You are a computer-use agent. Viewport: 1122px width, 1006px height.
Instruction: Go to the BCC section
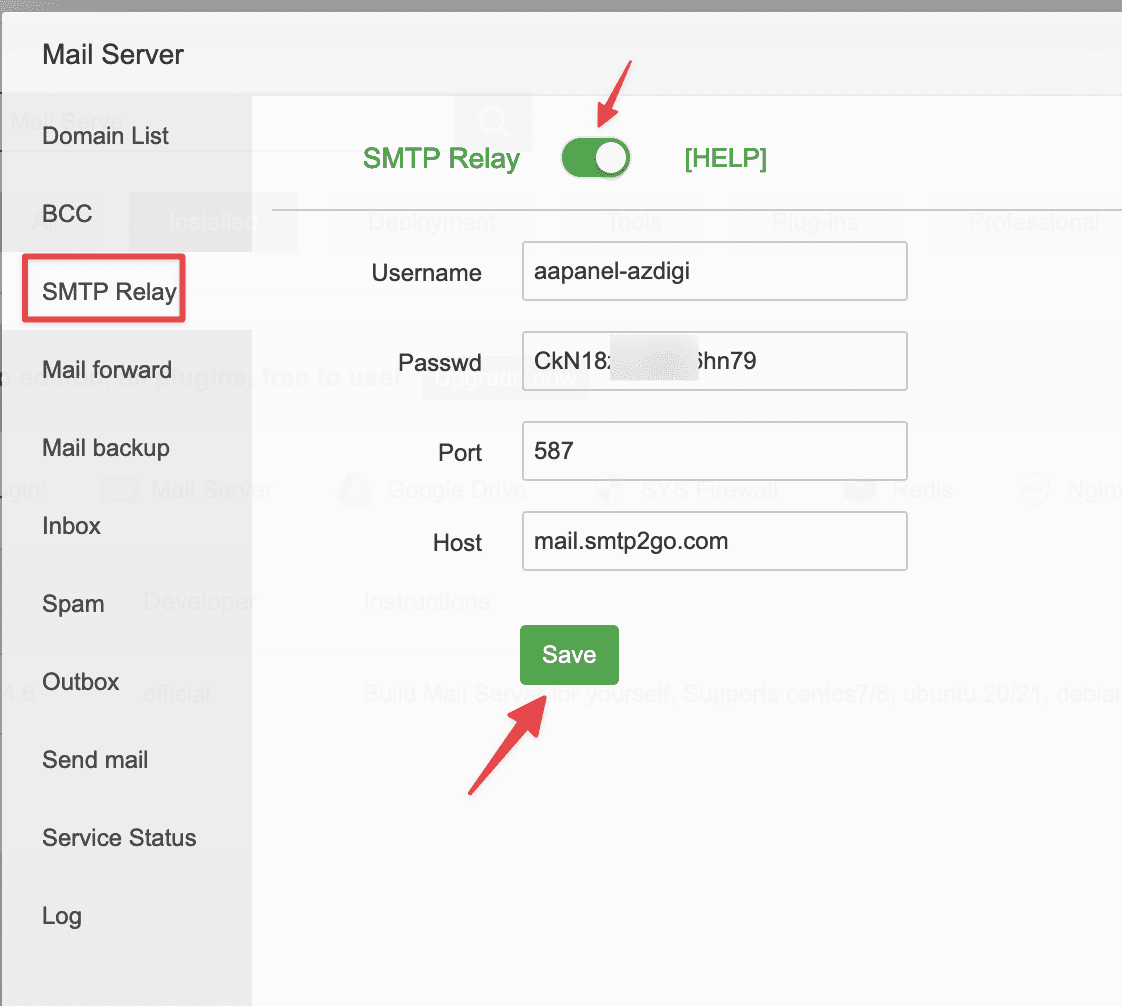[67, 214]
